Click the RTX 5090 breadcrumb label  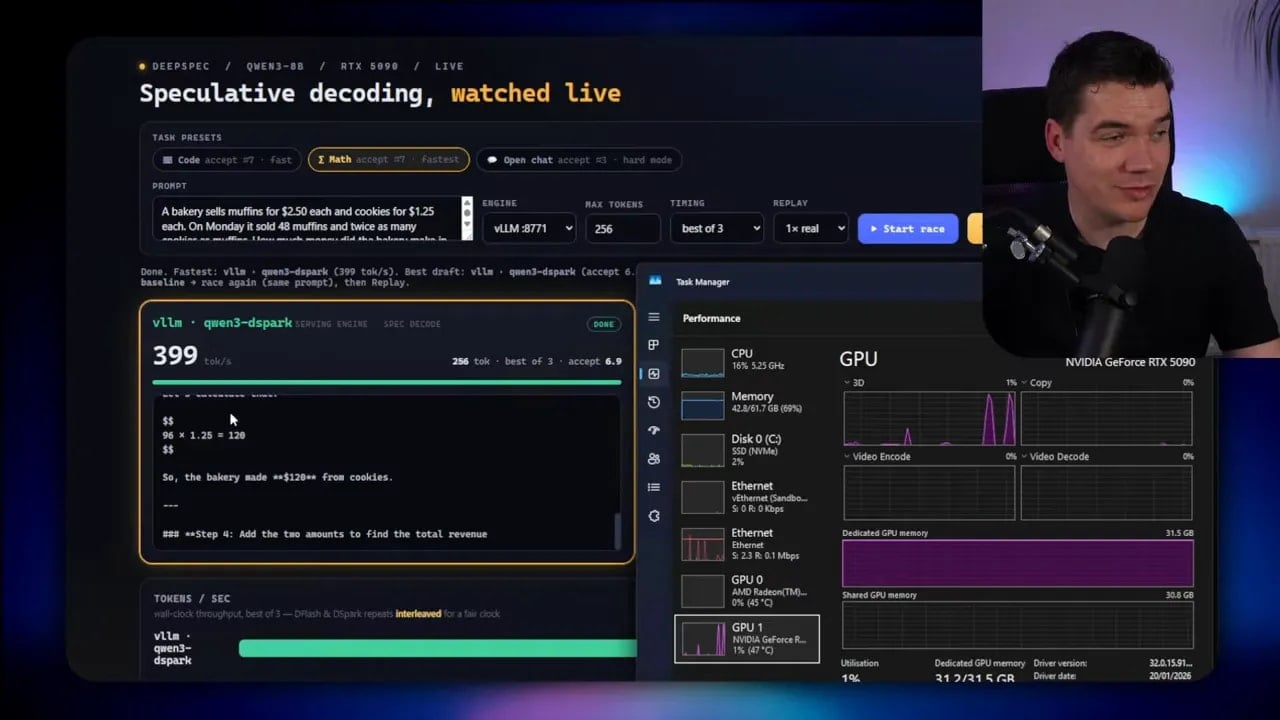point(369,66)
